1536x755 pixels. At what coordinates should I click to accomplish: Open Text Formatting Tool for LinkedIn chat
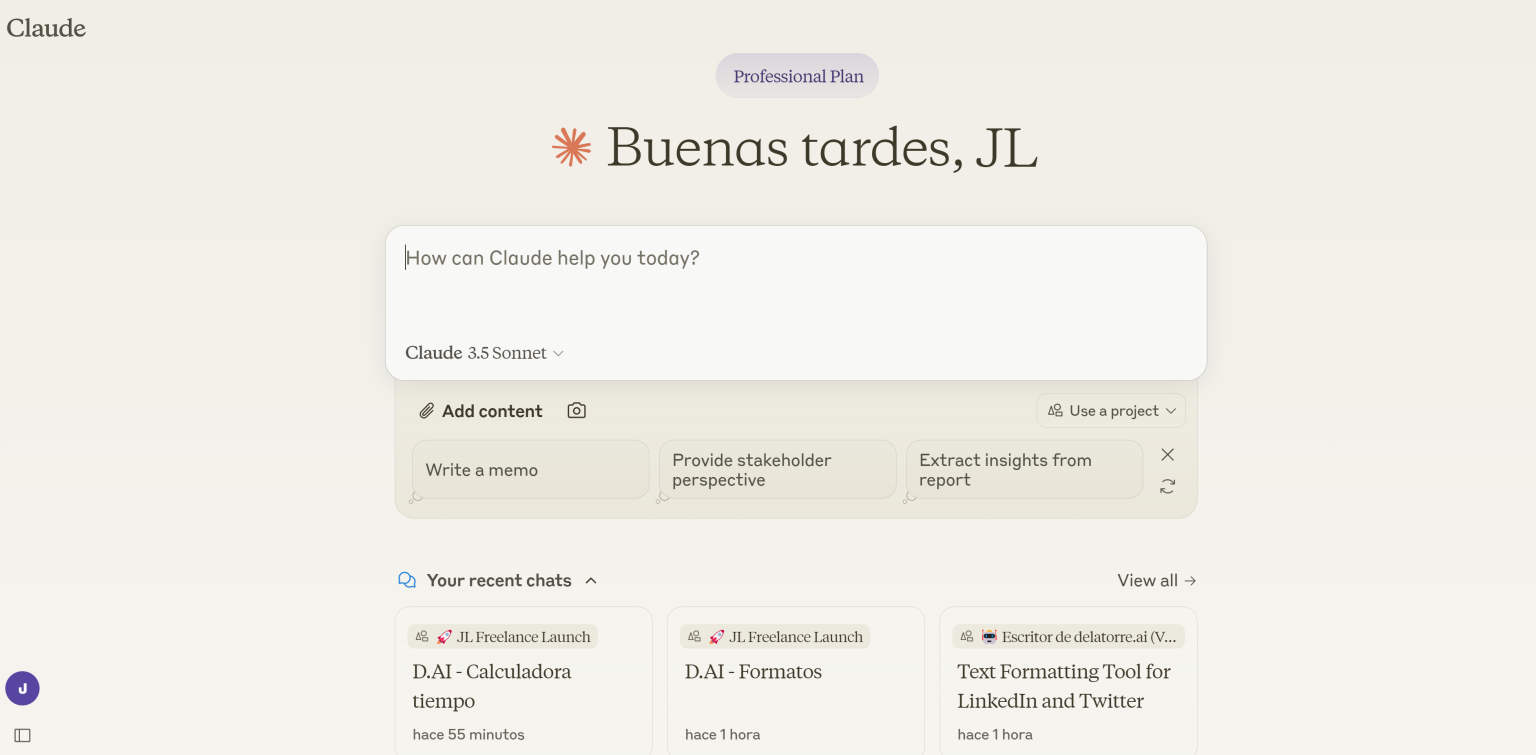point(1067,686)
